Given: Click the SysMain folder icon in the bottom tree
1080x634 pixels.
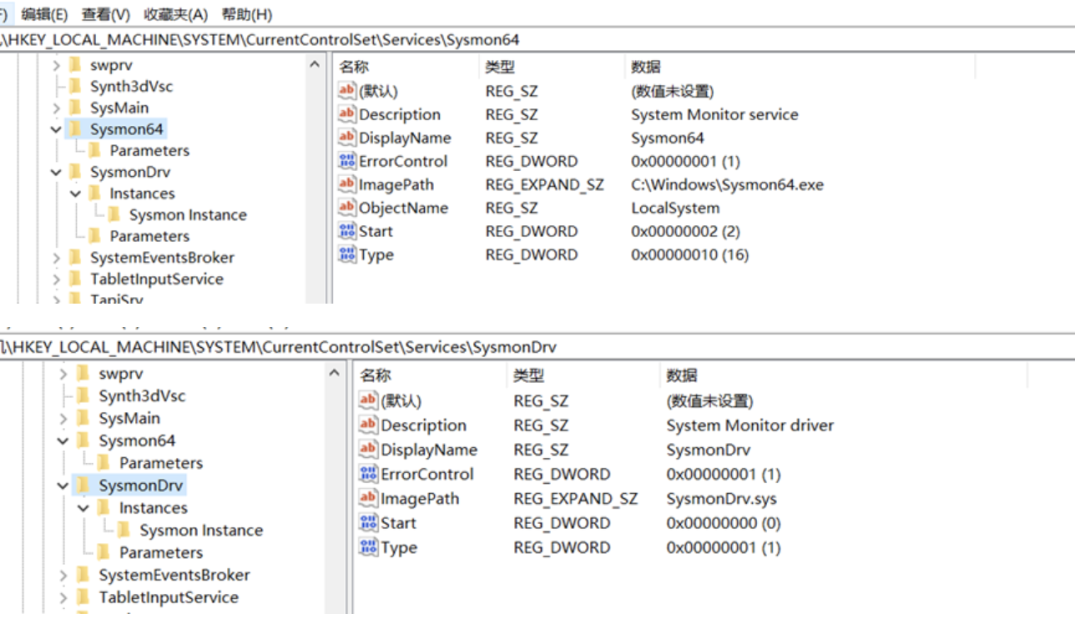Looking at the screenshot, I should pos(84,418).
